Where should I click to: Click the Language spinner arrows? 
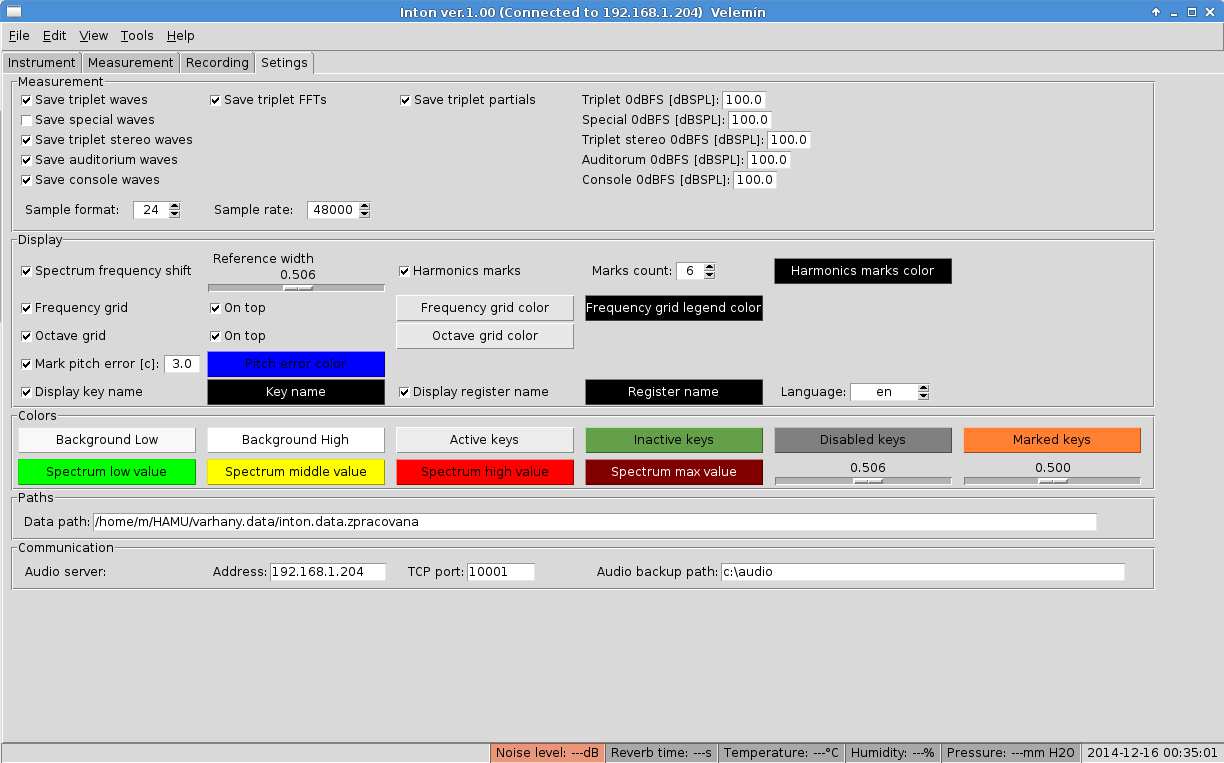[x=923, y=392]
